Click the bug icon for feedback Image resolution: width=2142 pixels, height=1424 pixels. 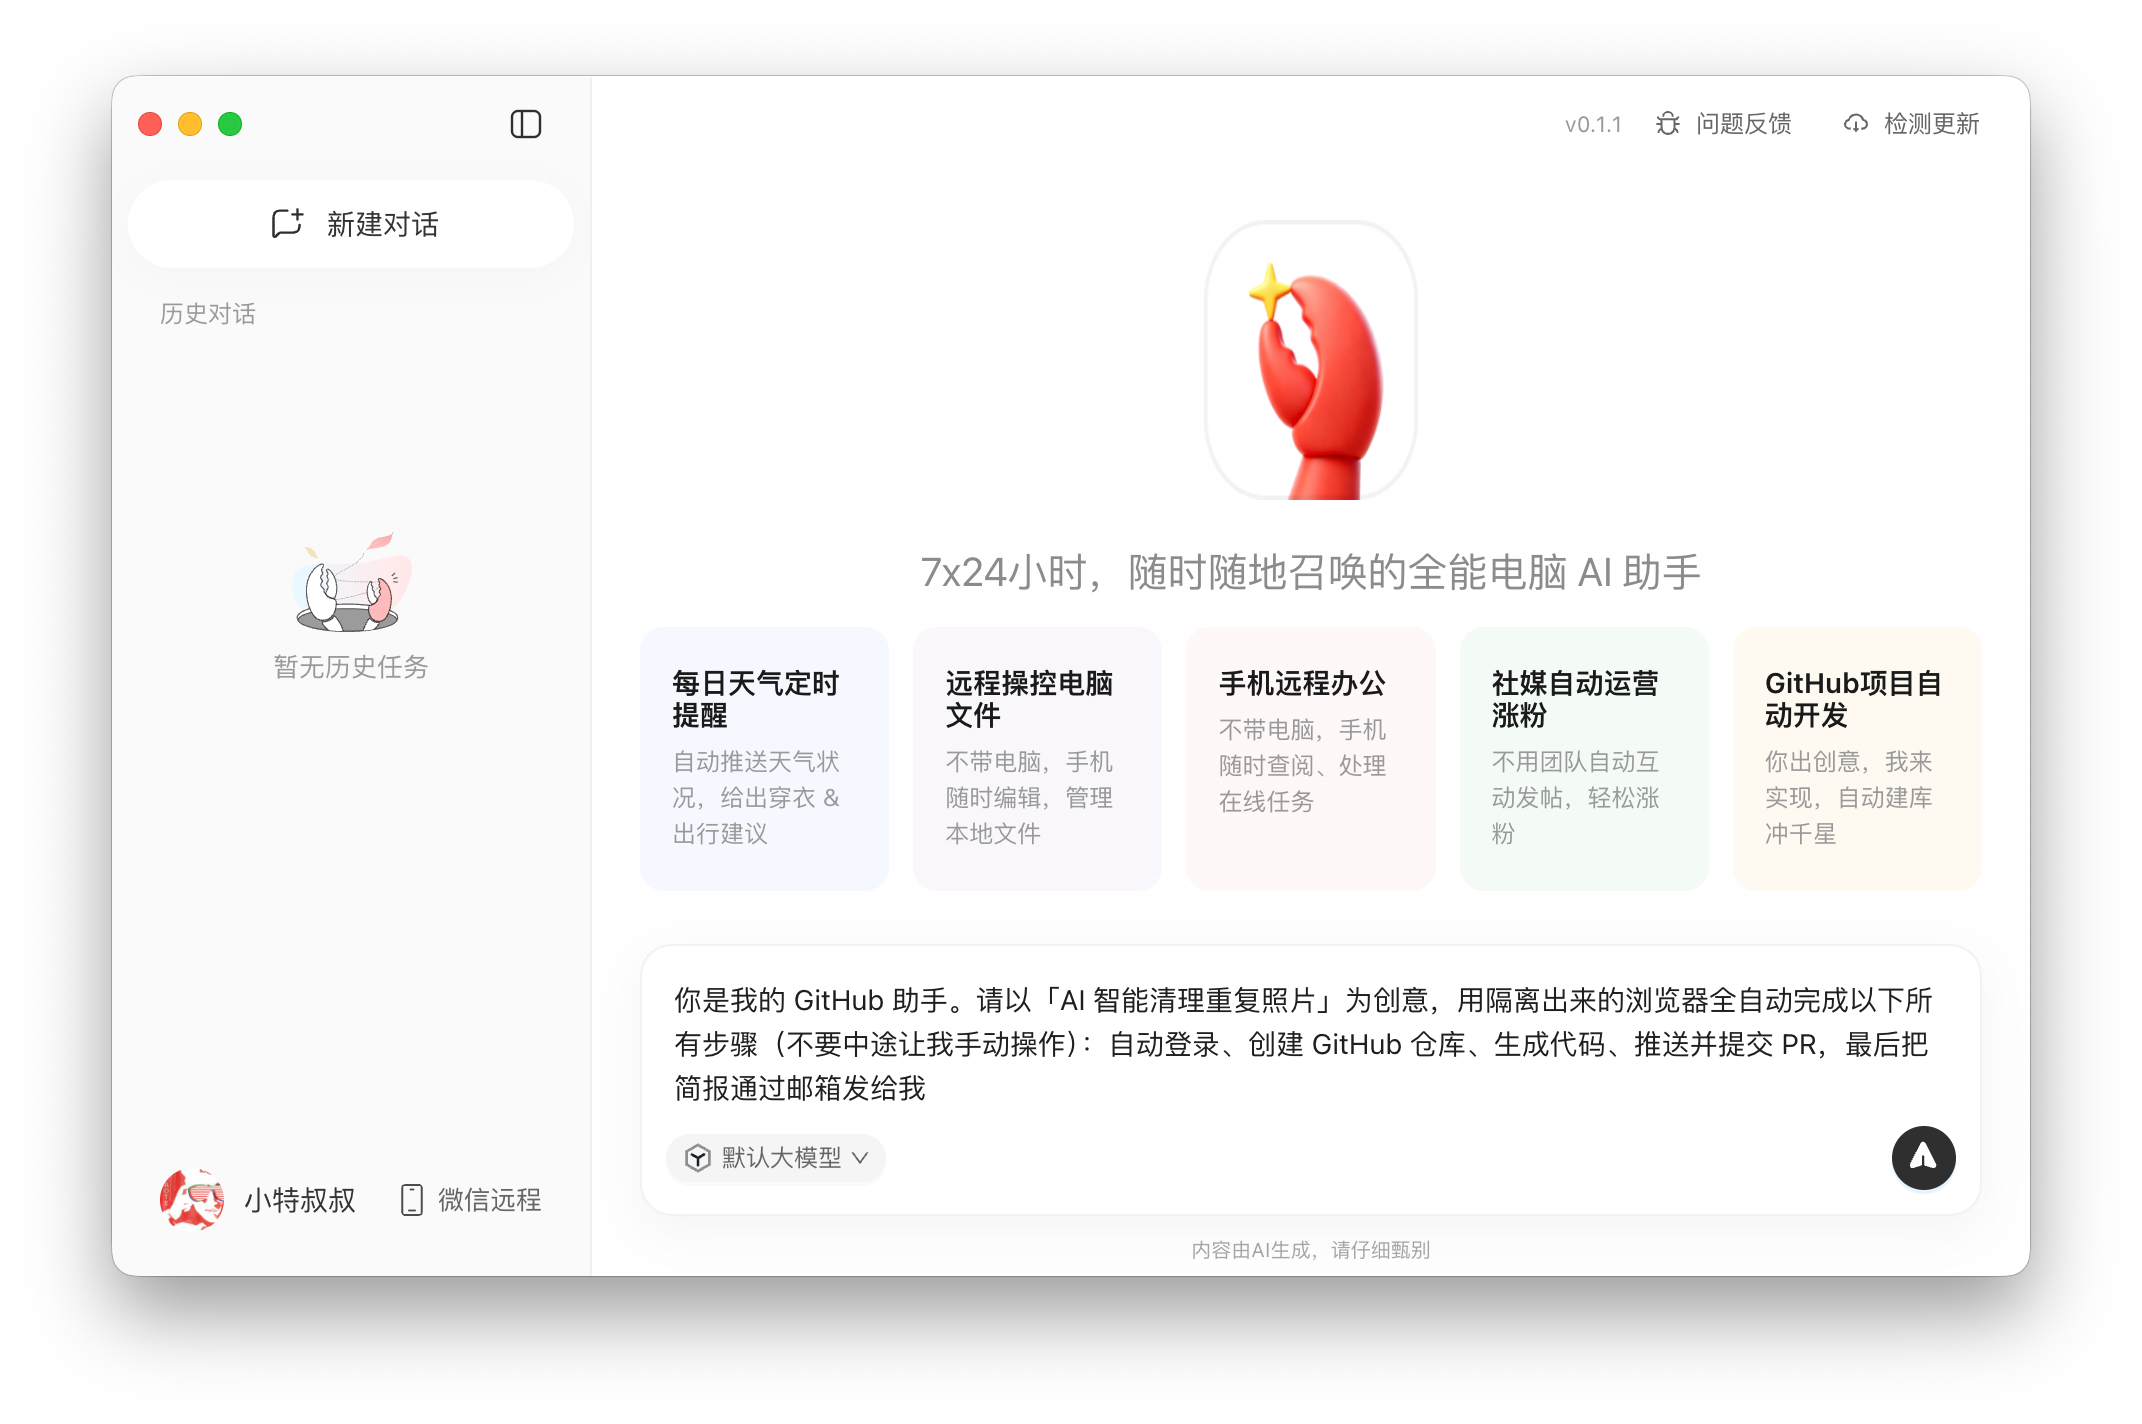click(1667, 124)
